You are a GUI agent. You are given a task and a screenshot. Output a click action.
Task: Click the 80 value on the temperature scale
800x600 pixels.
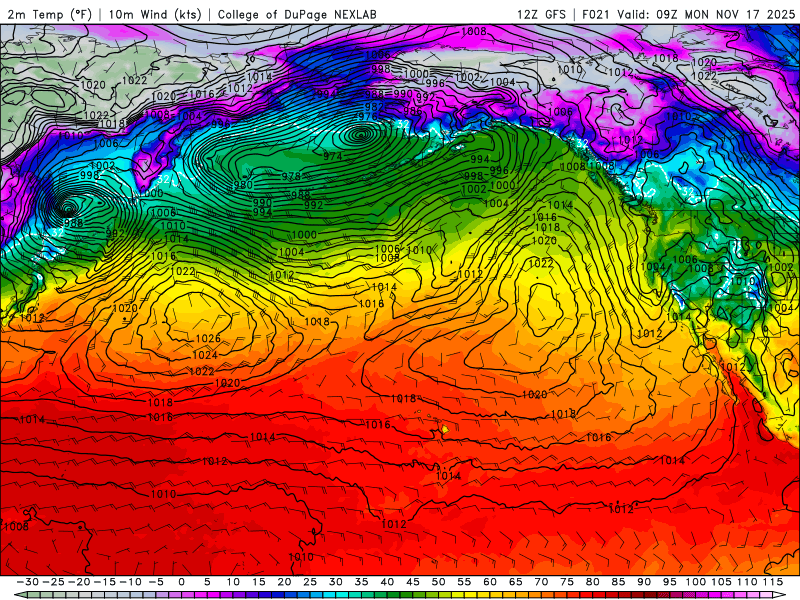pyautogui.click(x=592, y=582)
